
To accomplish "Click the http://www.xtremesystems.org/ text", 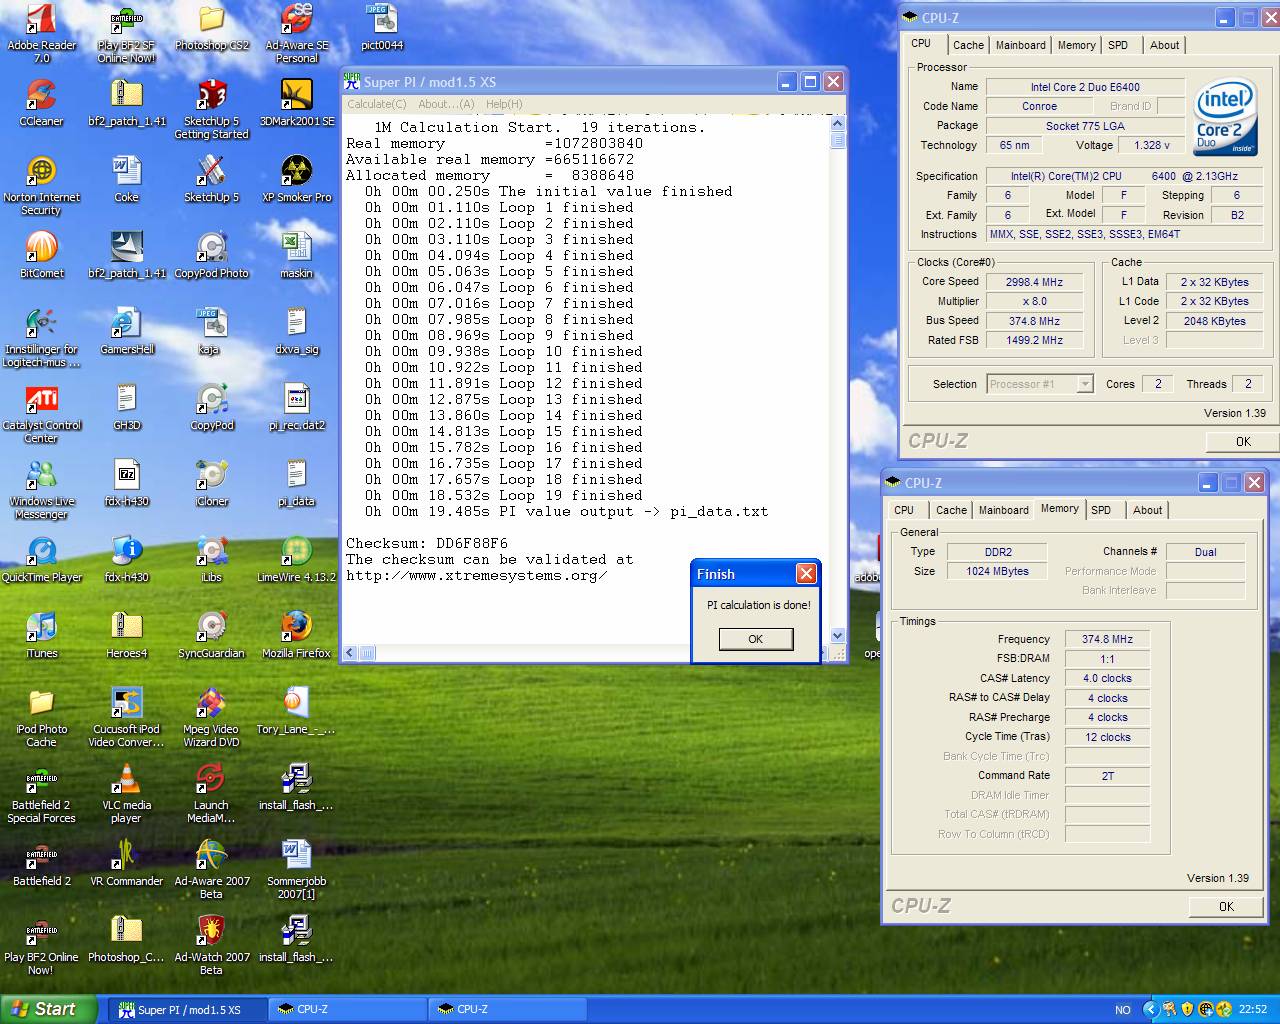I will [477, 576].
